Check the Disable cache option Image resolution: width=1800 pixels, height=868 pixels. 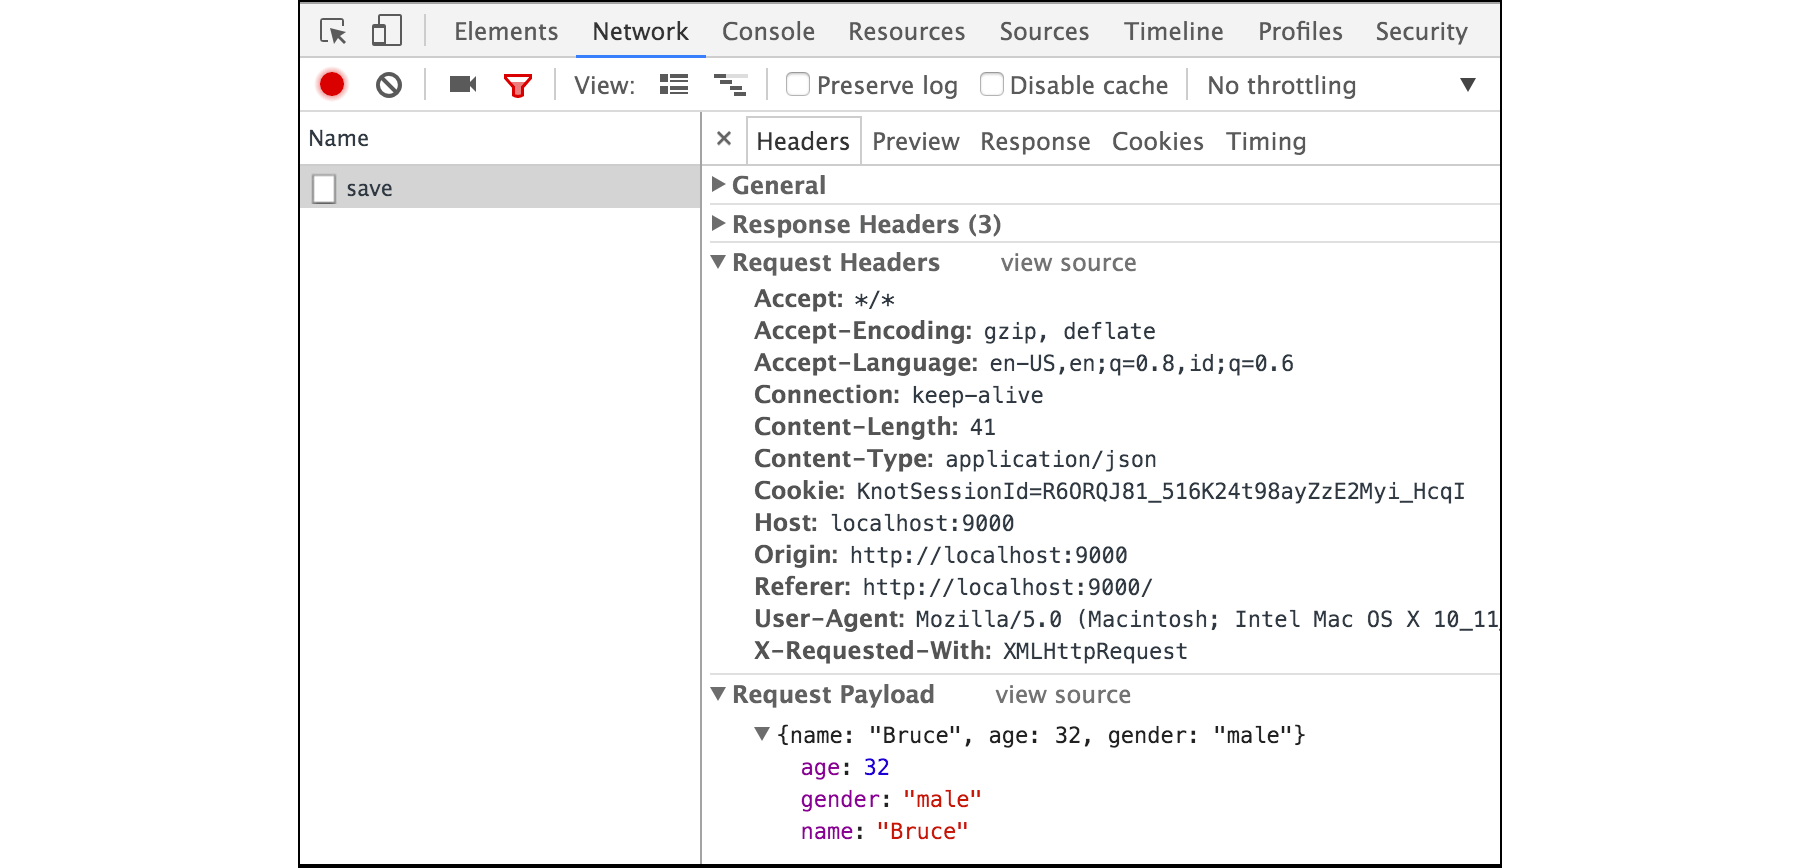[992, 84]
